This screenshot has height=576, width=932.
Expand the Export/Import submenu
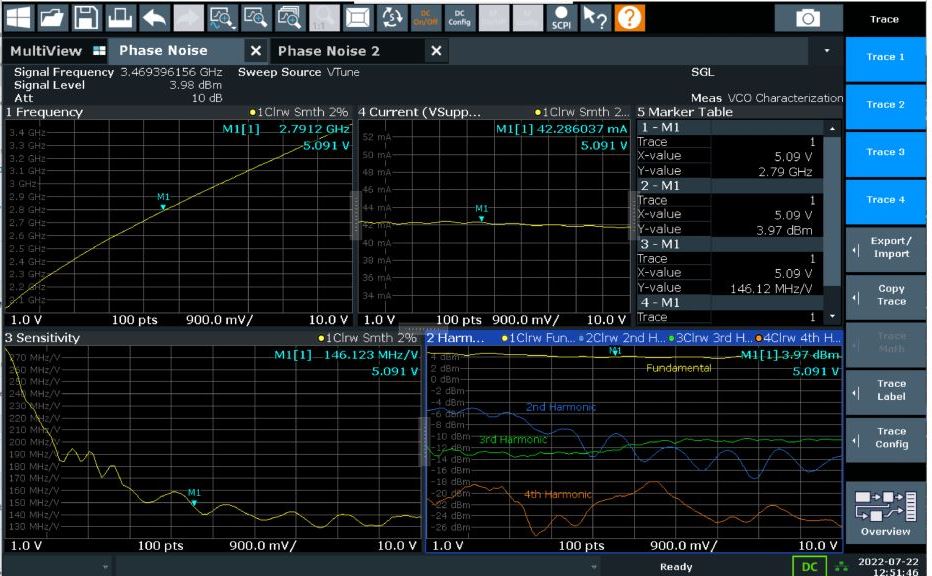pyautogui.click(x=884, y=248)
